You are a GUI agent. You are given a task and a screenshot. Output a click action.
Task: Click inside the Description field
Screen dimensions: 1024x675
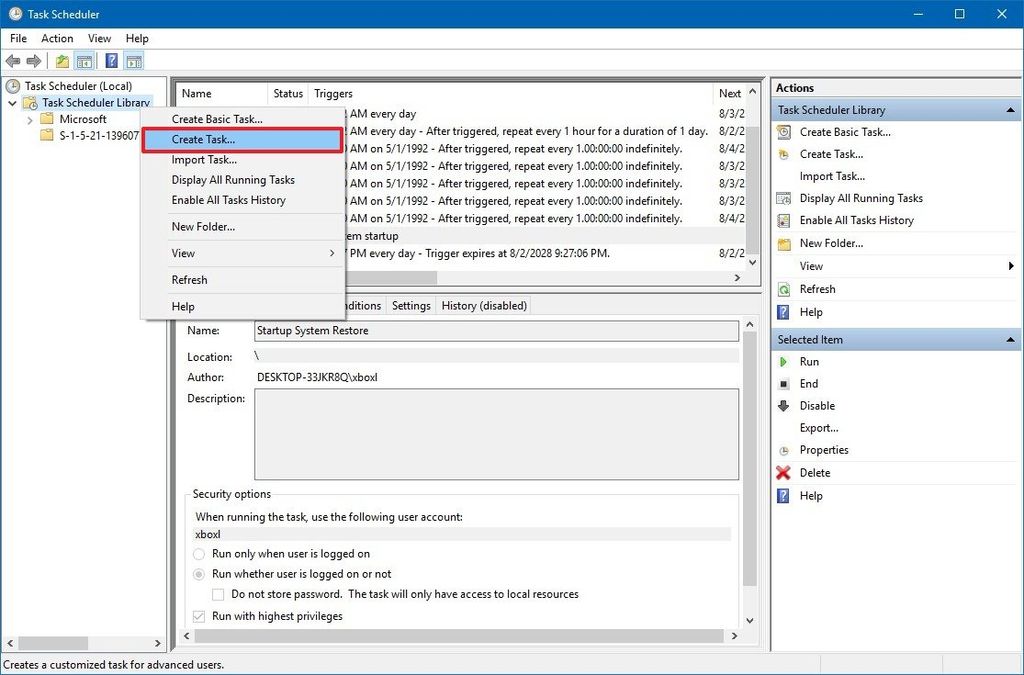(x=497, y=434)
